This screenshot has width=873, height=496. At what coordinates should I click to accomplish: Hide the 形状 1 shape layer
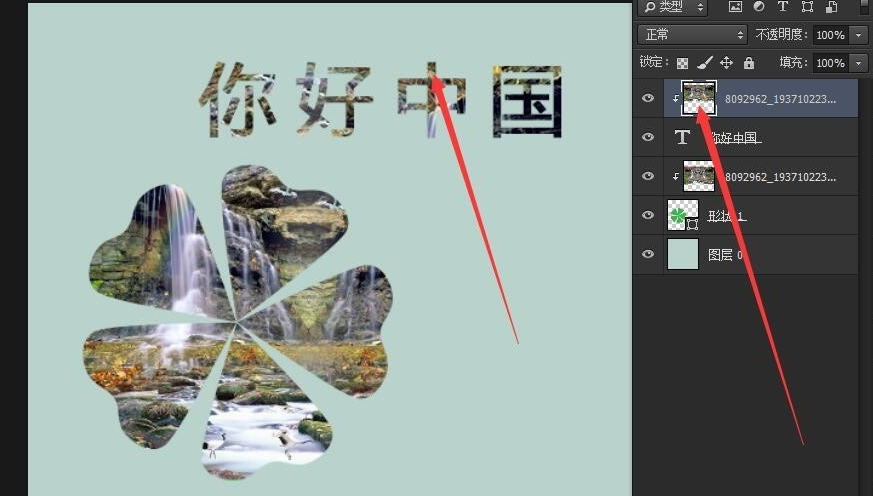(648, 215)
